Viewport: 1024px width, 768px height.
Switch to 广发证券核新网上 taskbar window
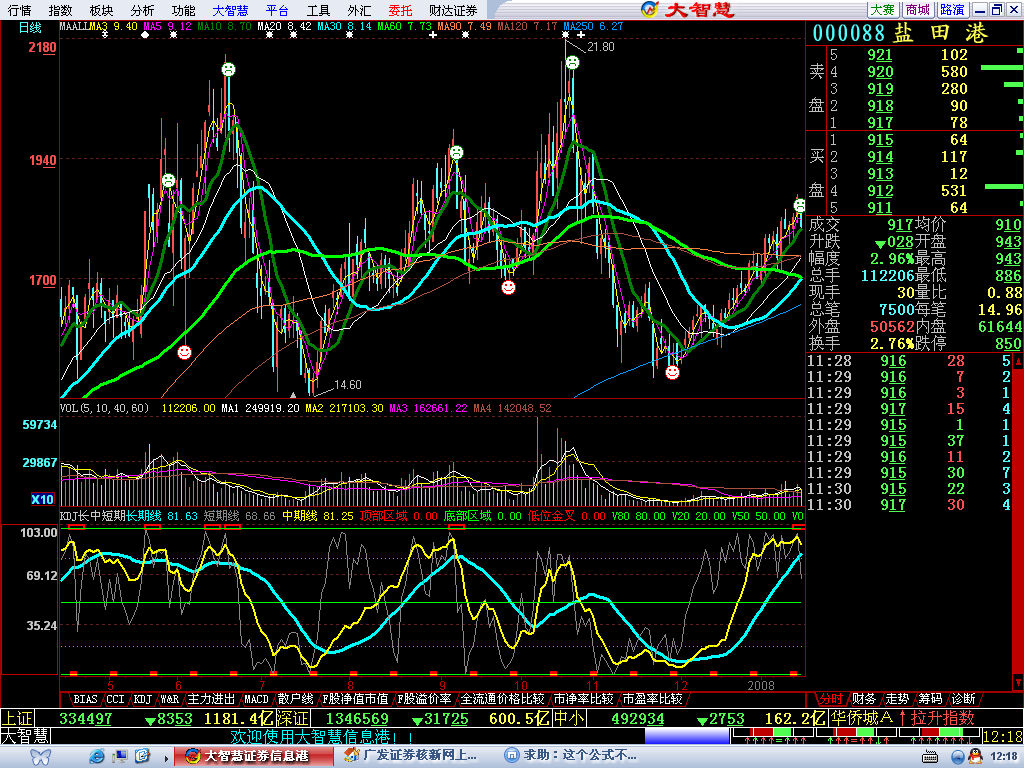(411, 756)
